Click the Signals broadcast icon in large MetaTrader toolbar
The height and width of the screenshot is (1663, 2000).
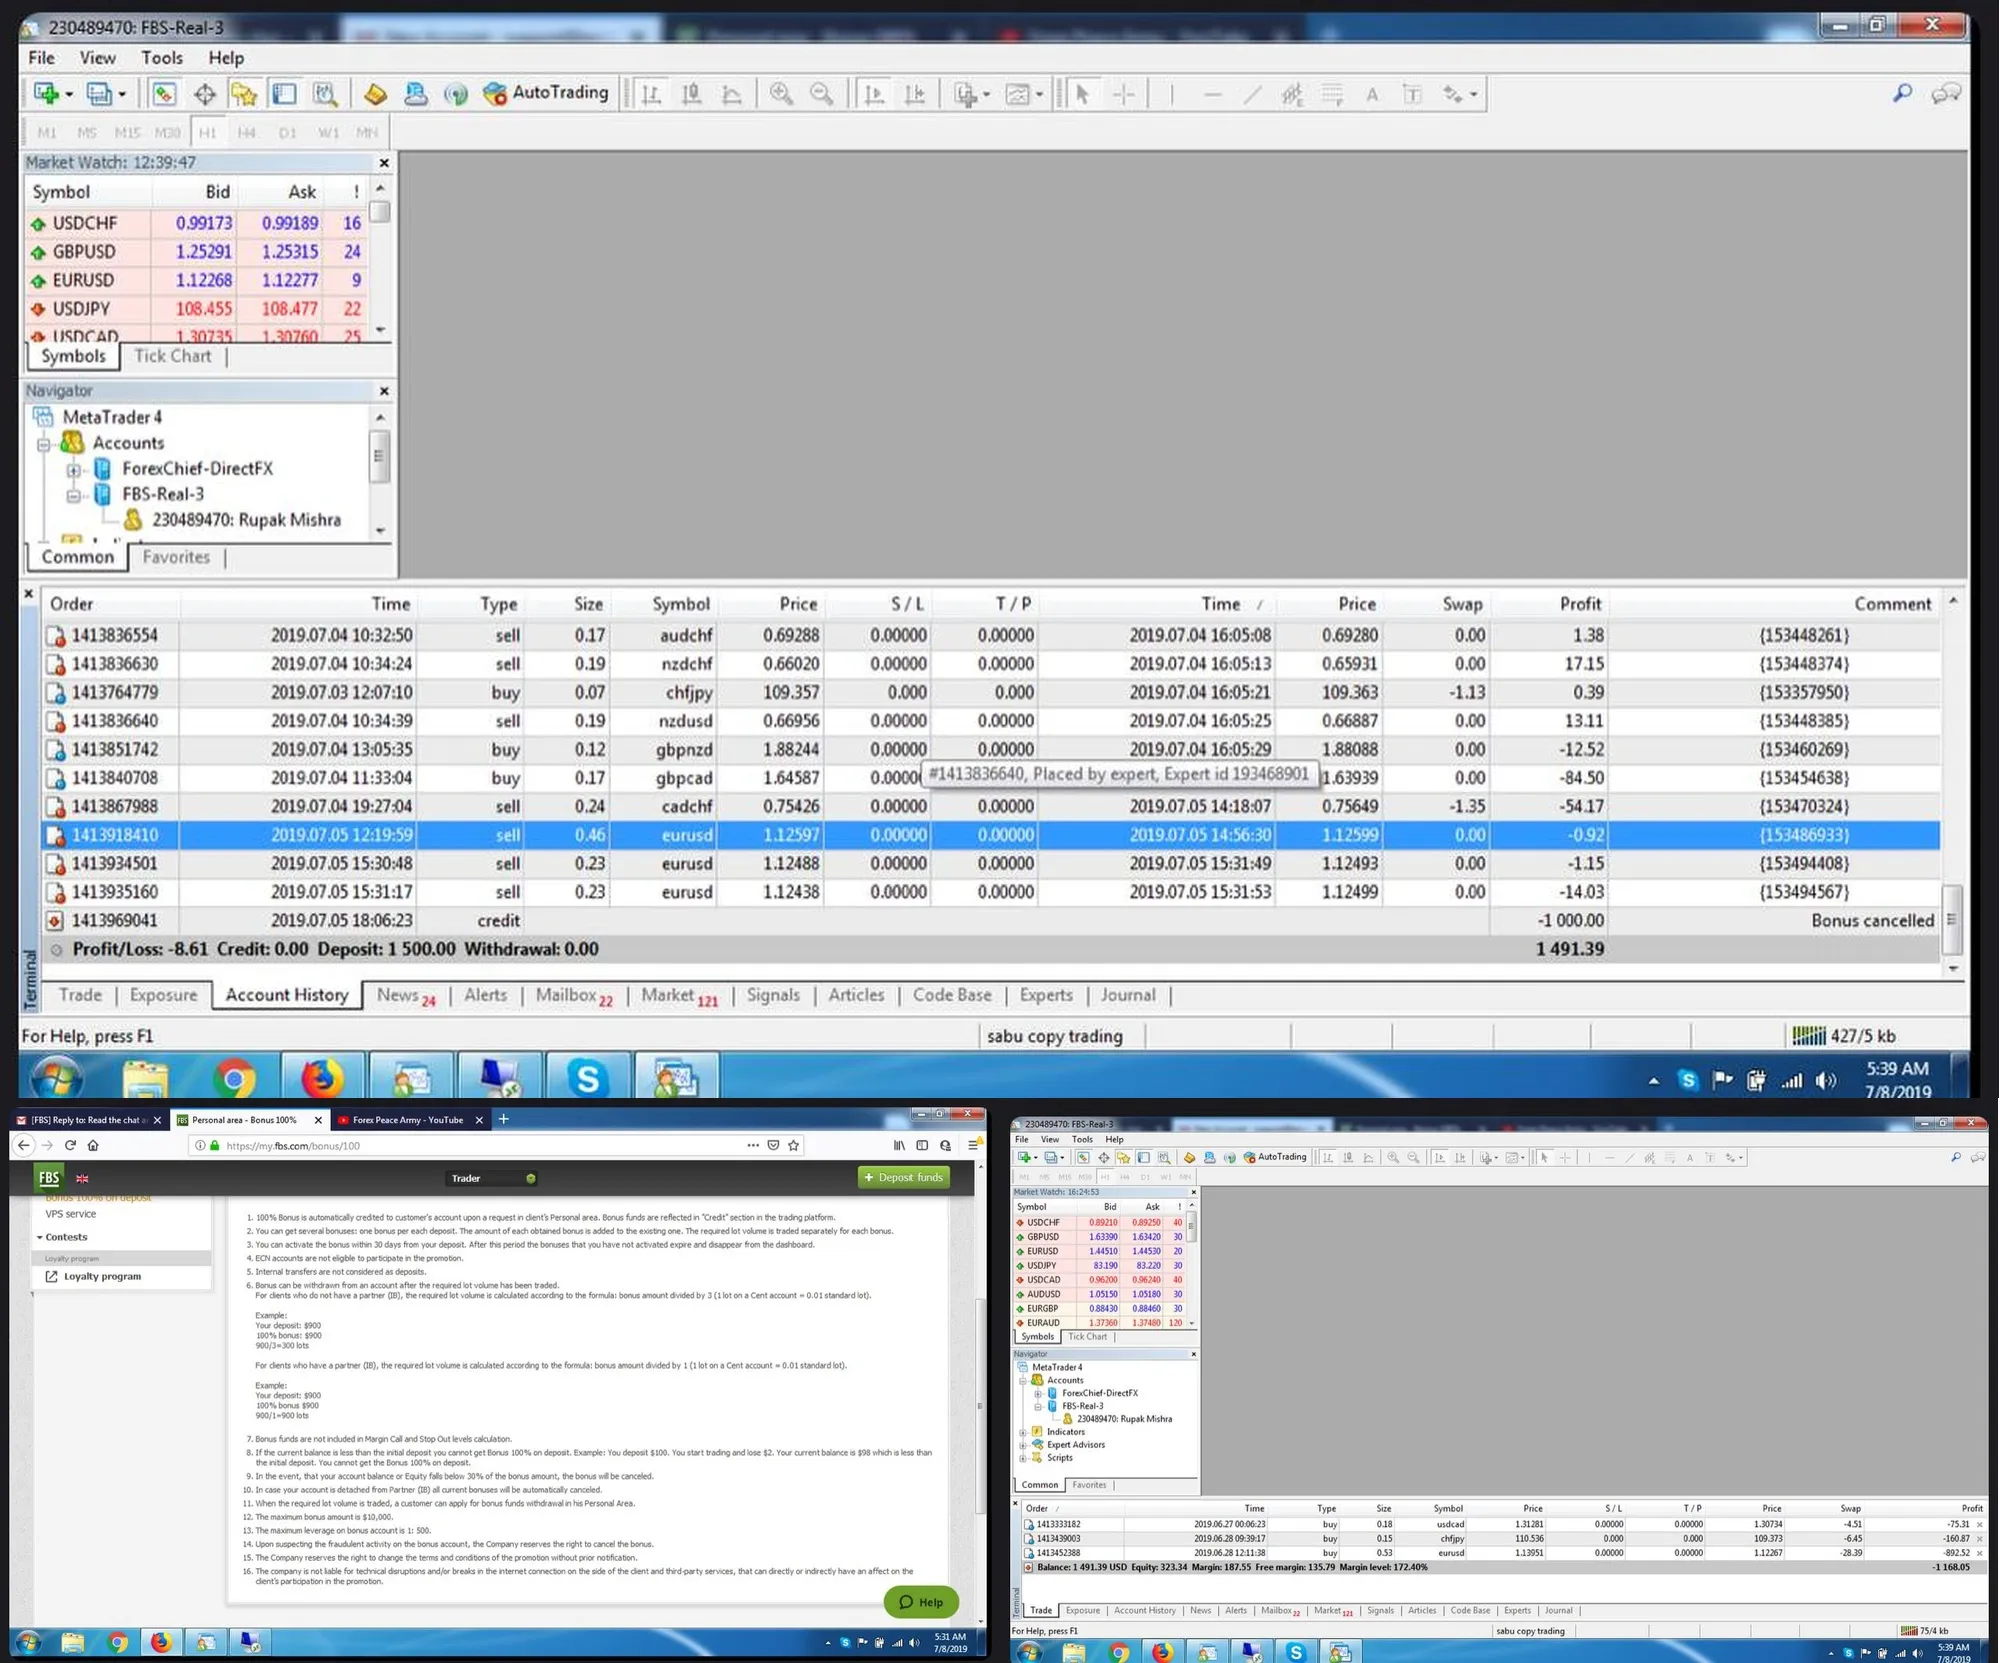click(x=456, y=94)
